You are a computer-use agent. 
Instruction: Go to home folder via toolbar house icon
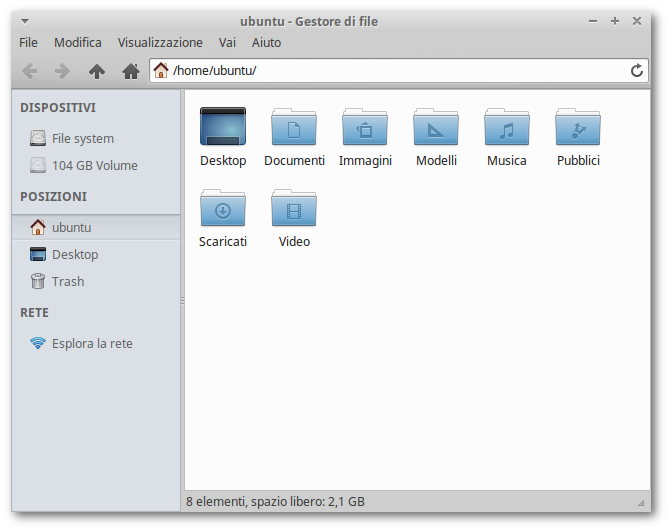click(131, 71)
